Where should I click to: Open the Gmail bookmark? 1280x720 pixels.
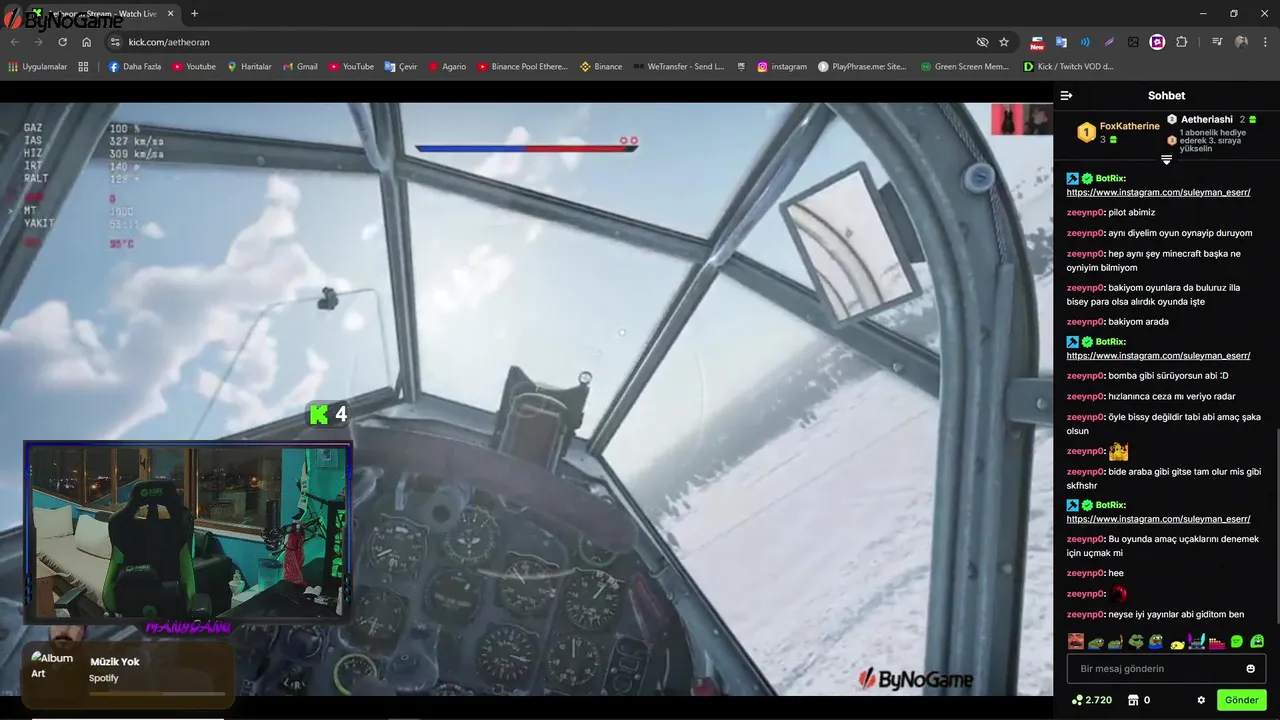[300, 67]
